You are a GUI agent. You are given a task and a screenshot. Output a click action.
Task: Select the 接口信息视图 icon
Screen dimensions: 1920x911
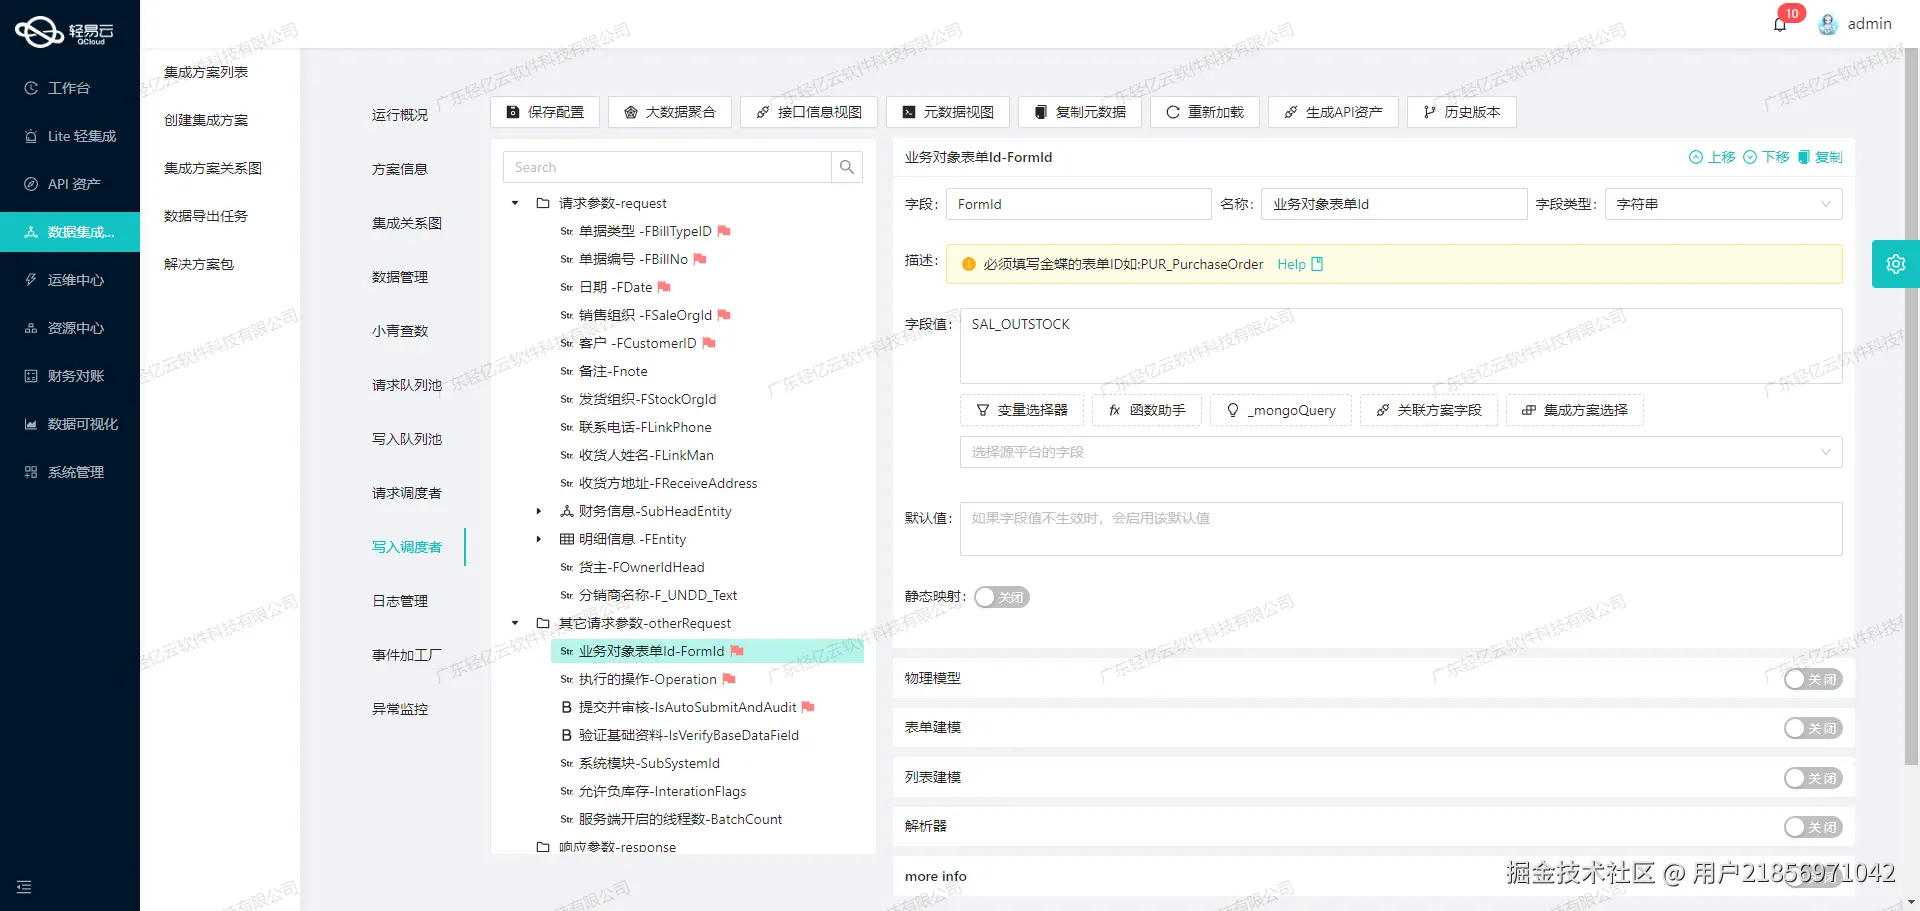pos(761,112)
